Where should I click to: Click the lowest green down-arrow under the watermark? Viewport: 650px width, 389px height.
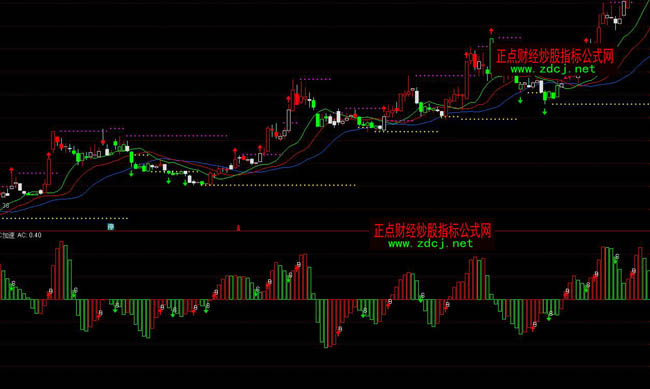(545, 112)
